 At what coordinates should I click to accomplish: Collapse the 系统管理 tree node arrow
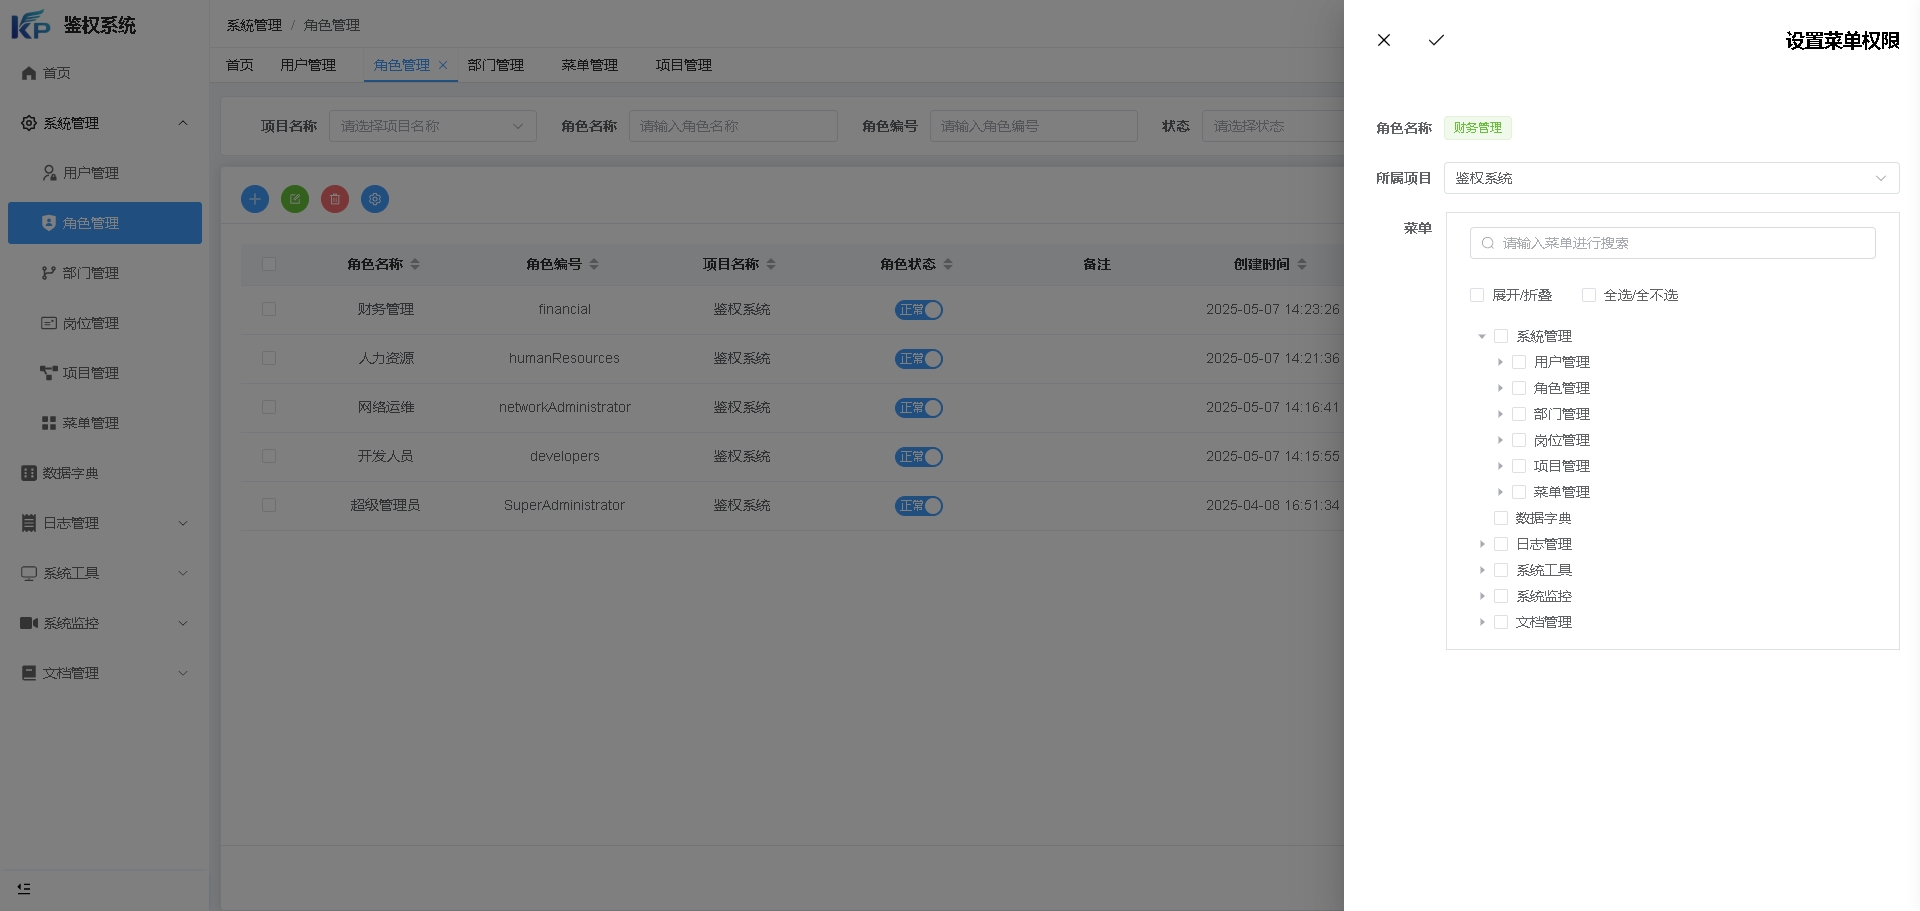[1482, 336]
